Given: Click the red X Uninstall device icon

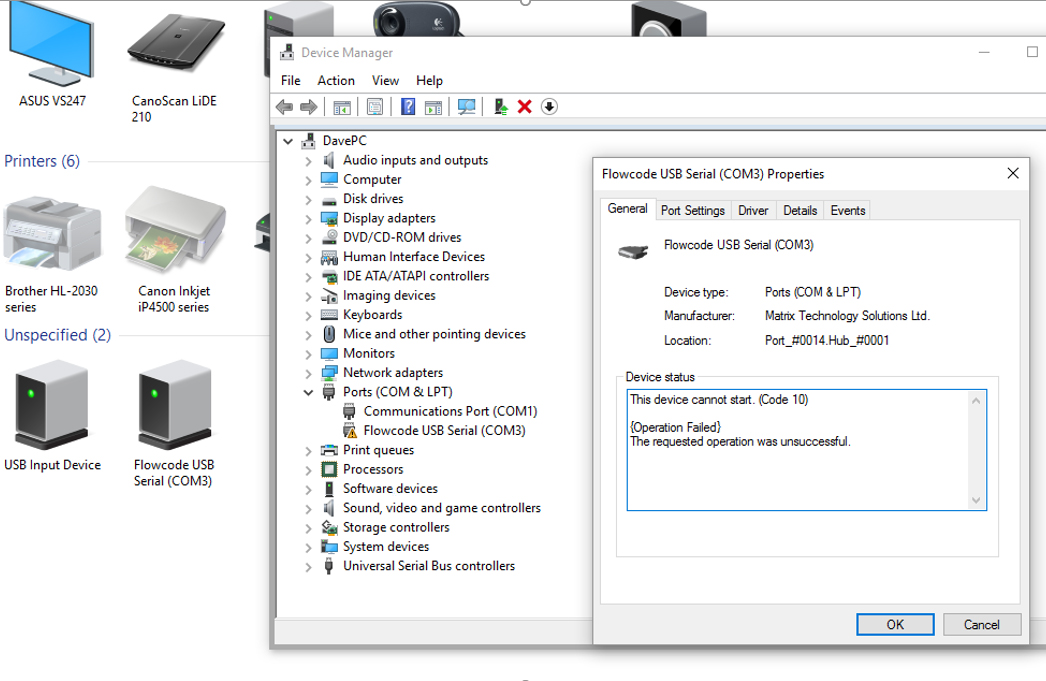Looking at the screenshot, I should click(x=524, y=107).
